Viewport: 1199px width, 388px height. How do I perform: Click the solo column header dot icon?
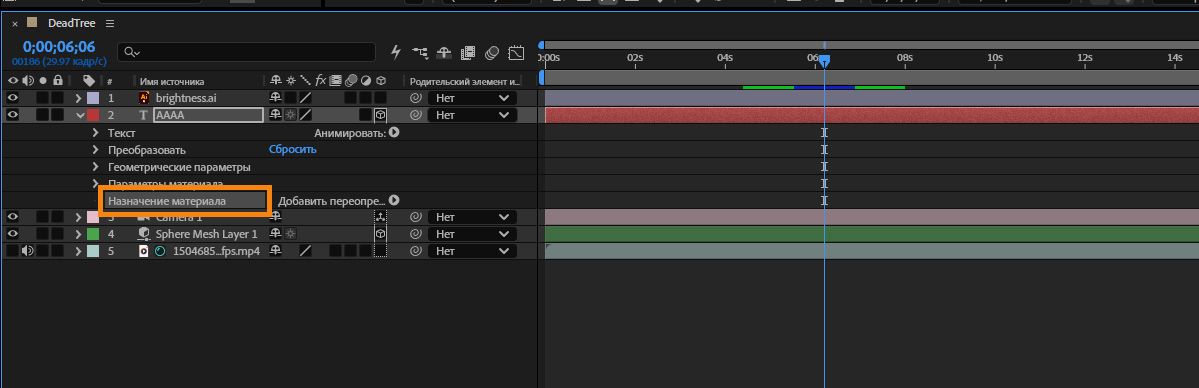point(43,80)
